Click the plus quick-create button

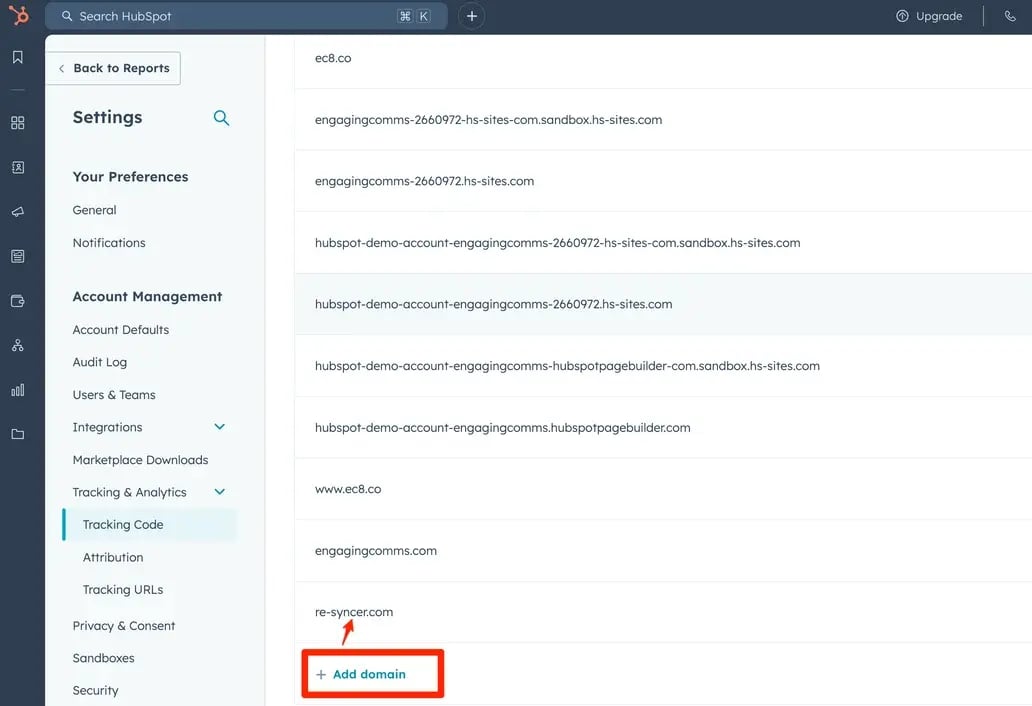click(x=471, y=16)
